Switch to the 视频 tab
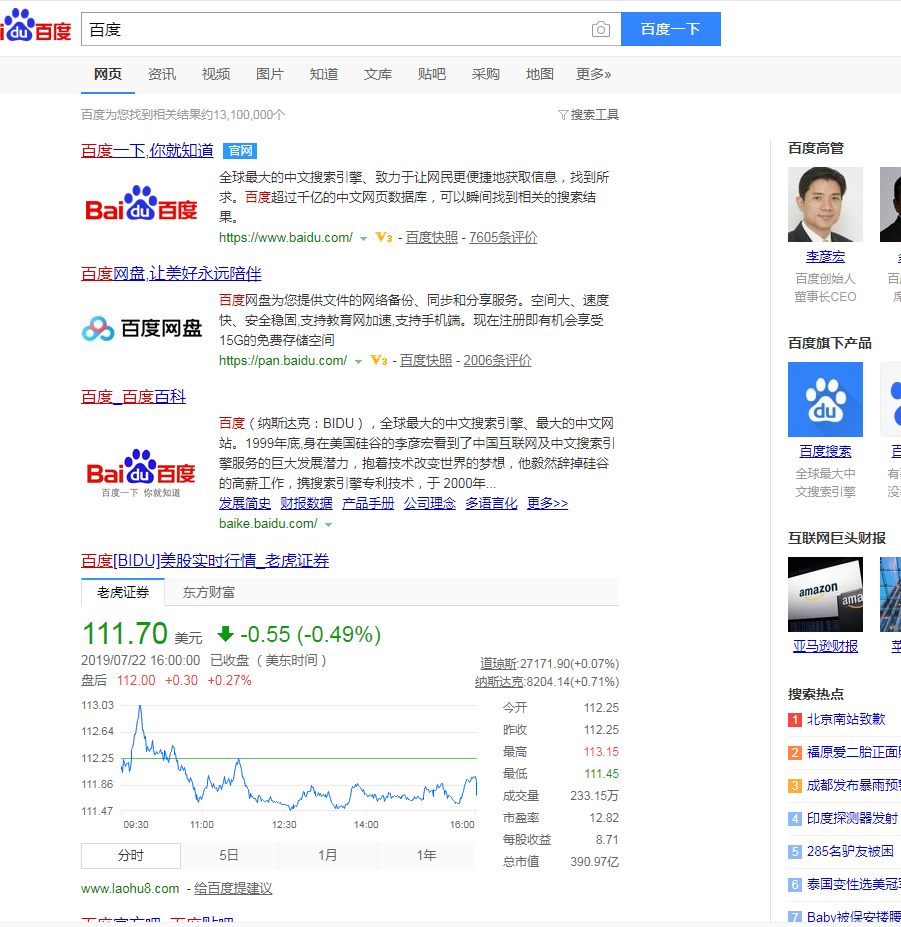 click(216, 74)
